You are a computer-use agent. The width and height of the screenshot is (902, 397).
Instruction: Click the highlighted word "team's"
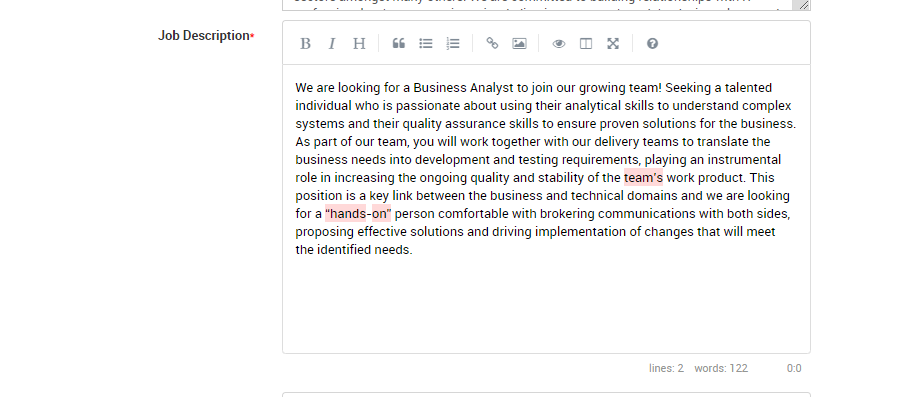[x=643, y=178]
